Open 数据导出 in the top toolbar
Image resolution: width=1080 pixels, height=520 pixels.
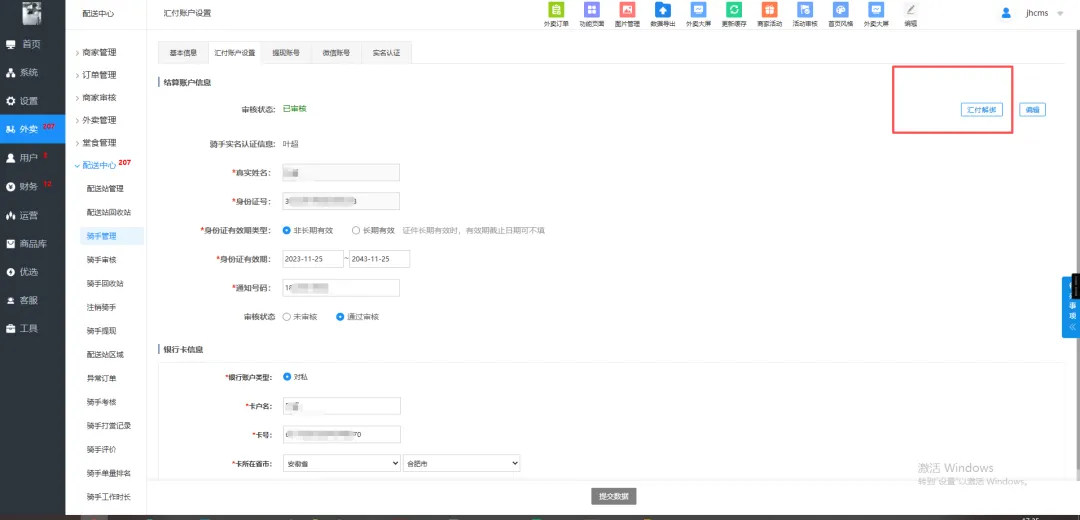(x=662, y=11)
